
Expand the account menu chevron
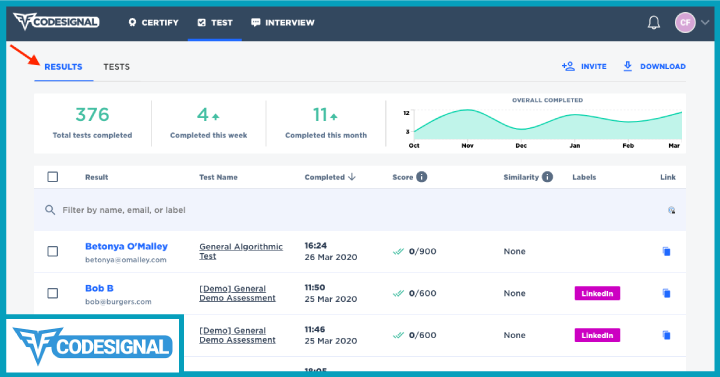[x=705, y=23]
